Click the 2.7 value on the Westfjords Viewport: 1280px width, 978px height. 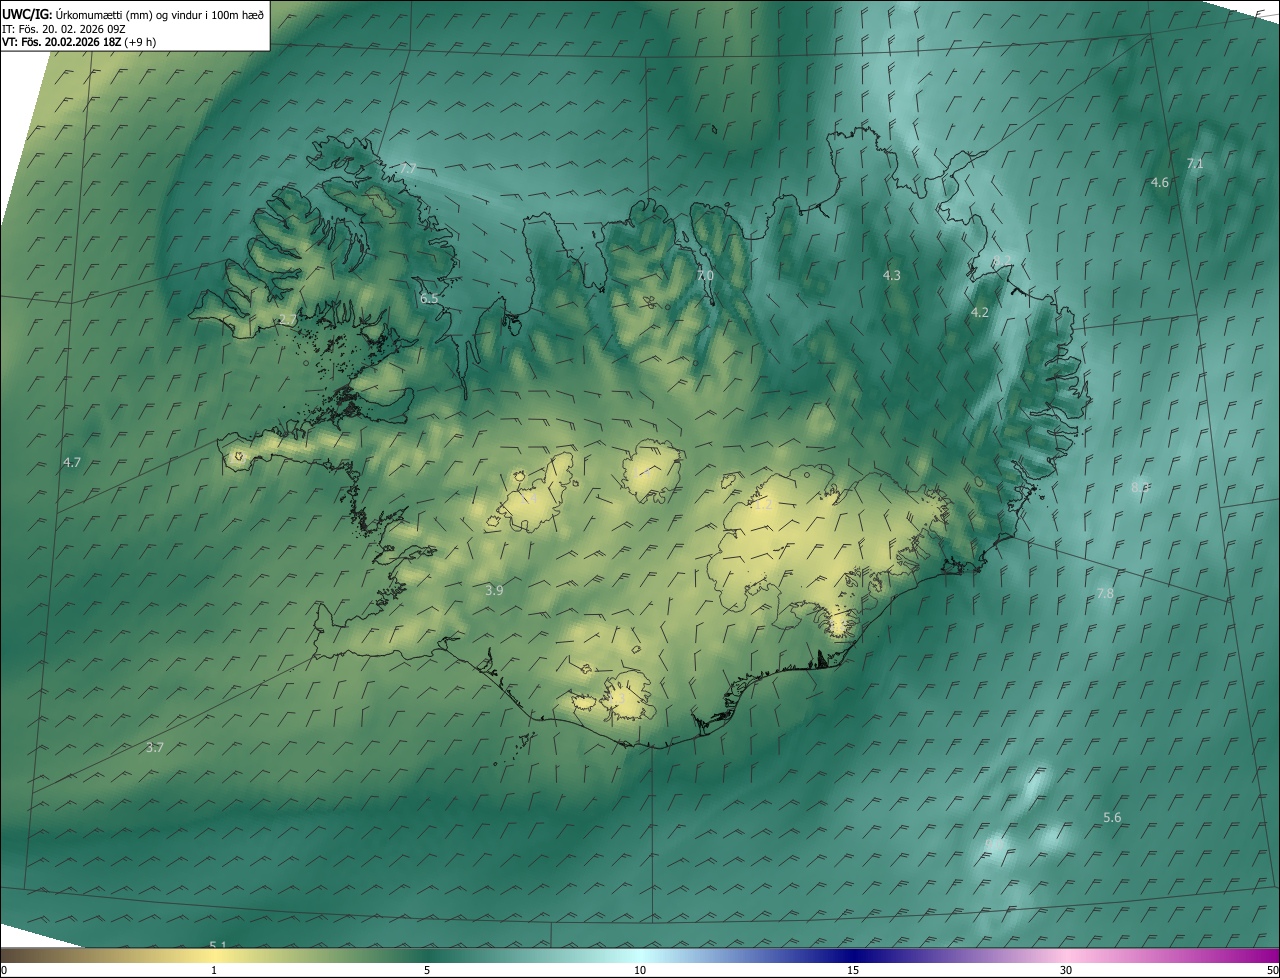point(287,319)
